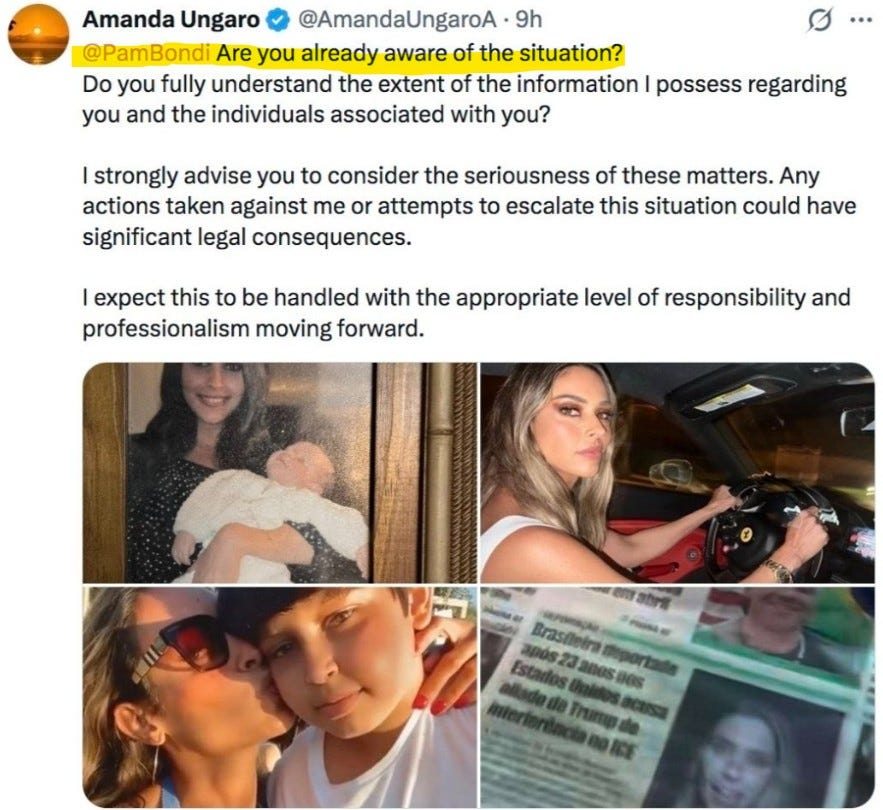Click the paragraph starting 'I expect this'
Viewport: 883px width, 810px height.
[x=466, y=313]
